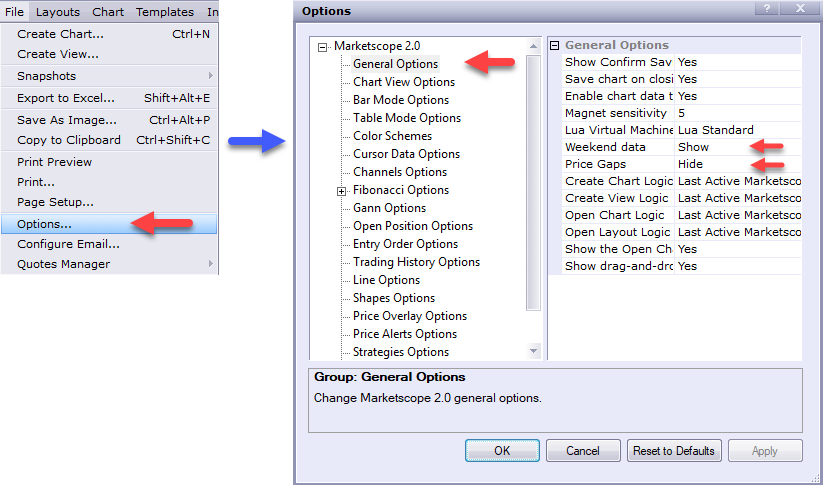
Task: Select Strategies Options tree item
Action: point(400,352)
